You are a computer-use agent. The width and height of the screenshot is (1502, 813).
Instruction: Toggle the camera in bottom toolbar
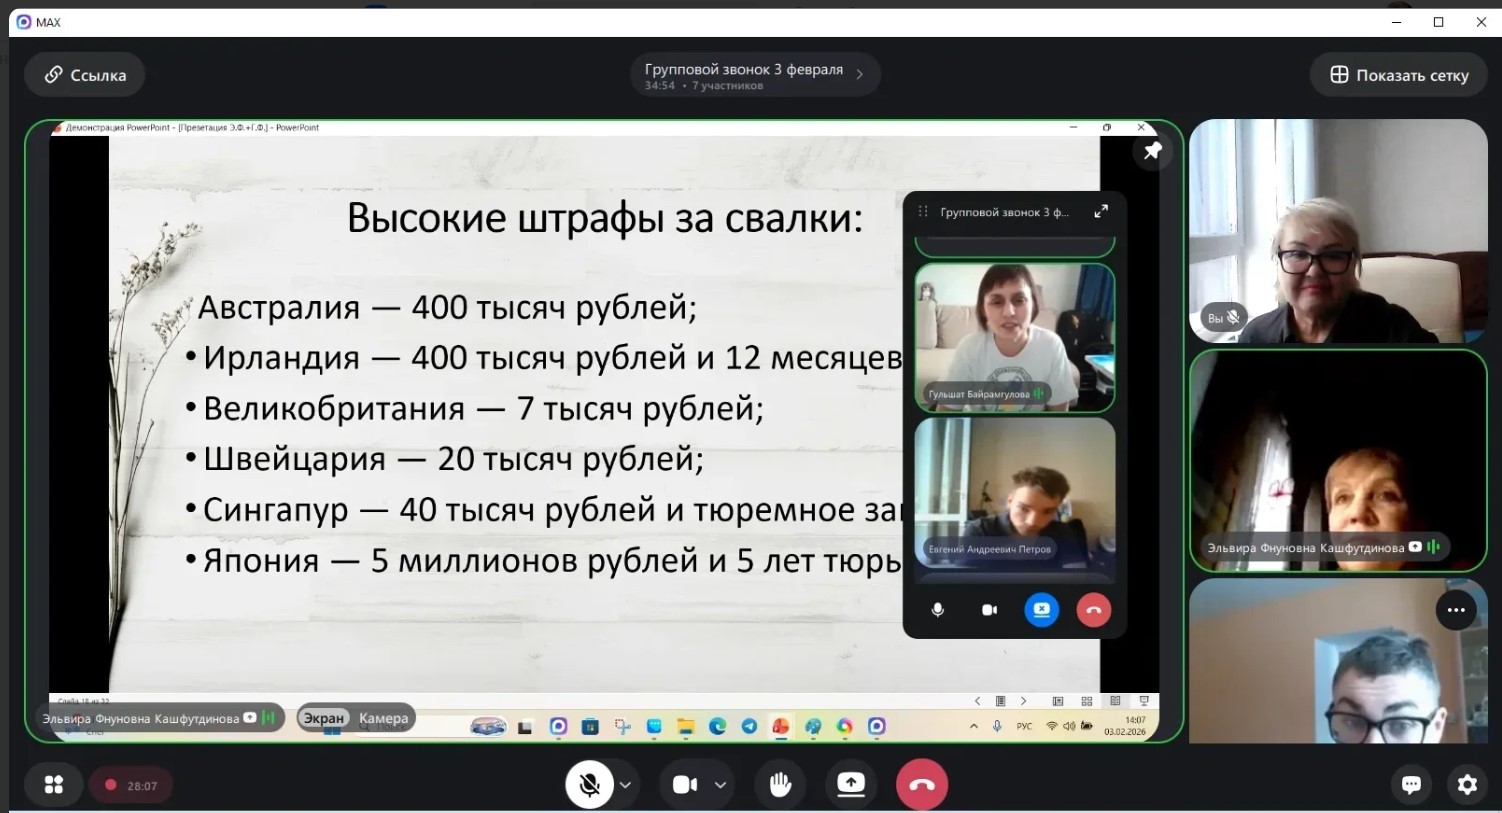click(685, 785)
